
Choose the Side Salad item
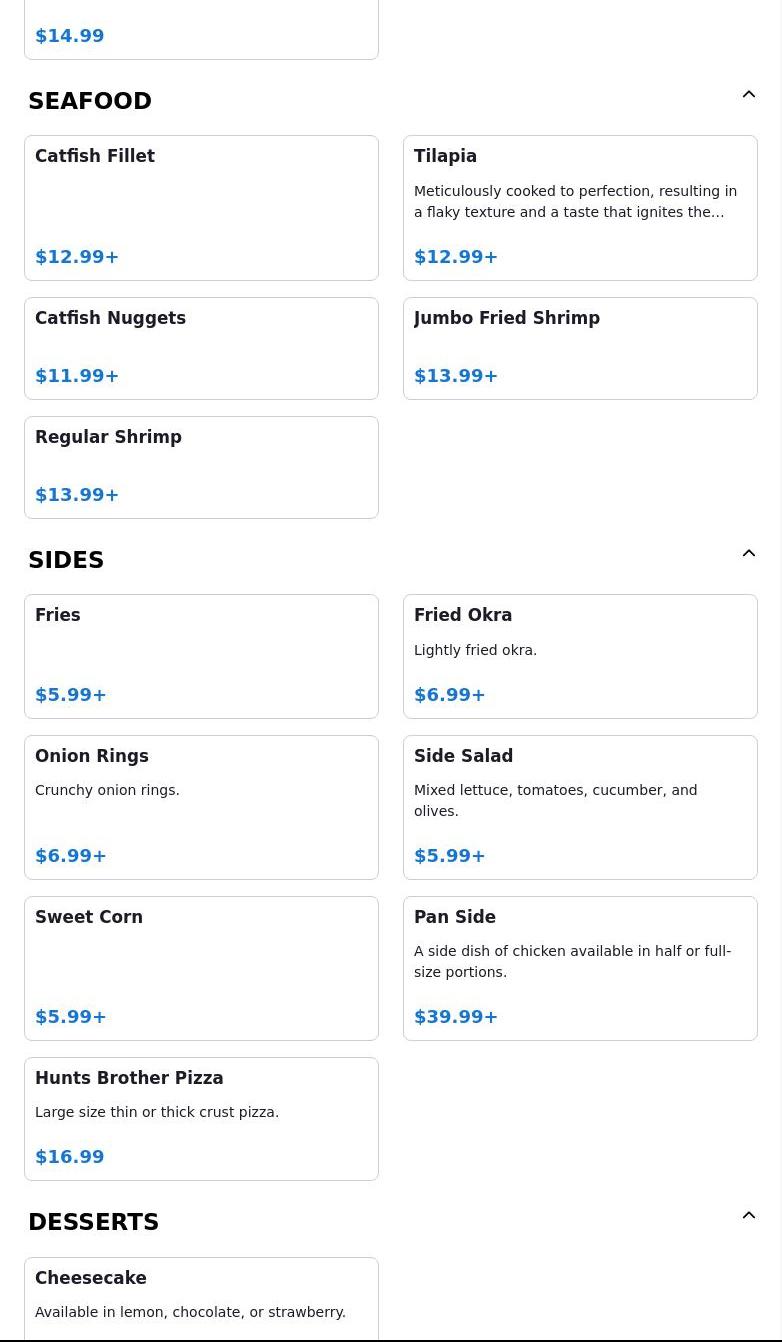coord(580,807)
